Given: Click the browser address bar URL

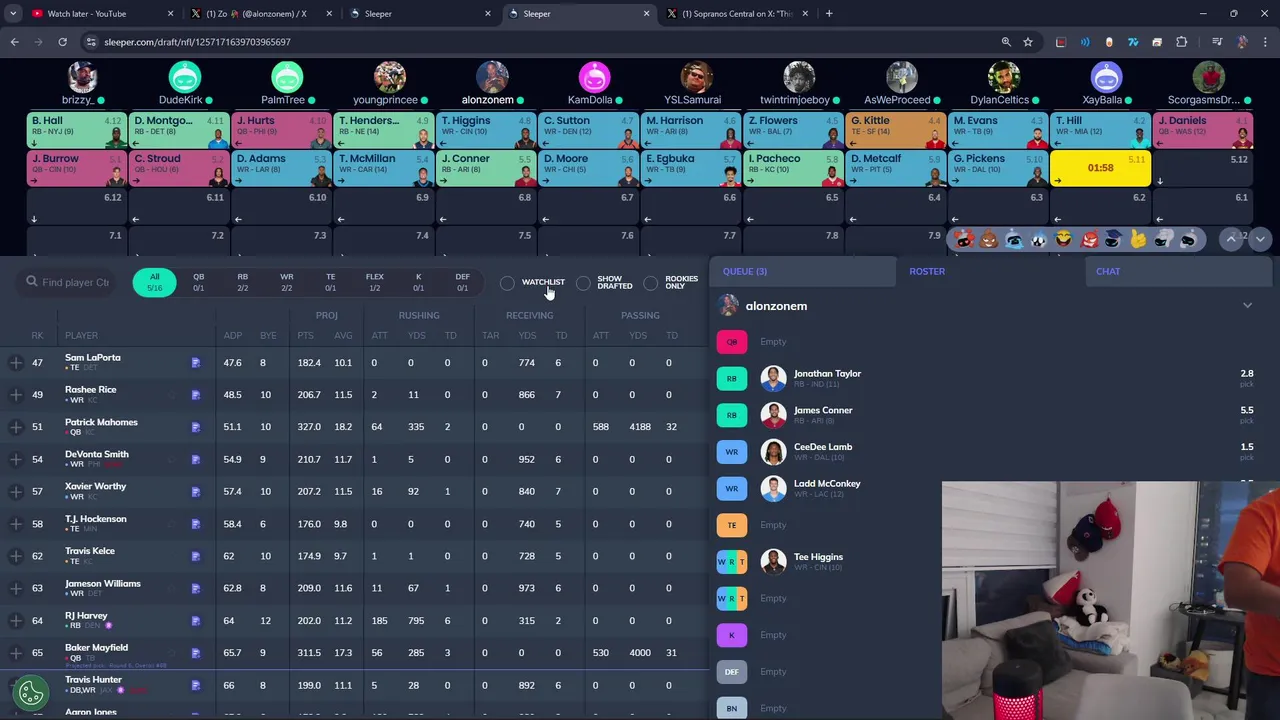Looking at the screenshot, I should tap(197, 42).
